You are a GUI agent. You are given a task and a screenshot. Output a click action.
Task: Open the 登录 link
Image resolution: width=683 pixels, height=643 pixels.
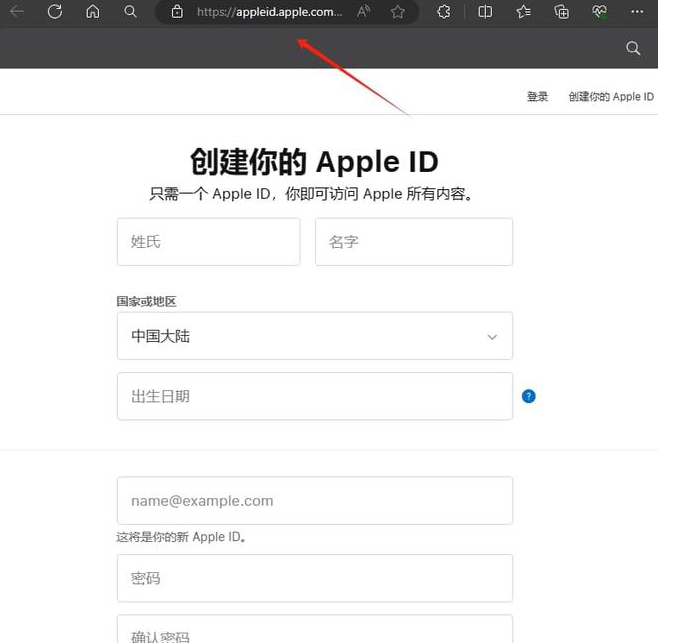[537, 96]
